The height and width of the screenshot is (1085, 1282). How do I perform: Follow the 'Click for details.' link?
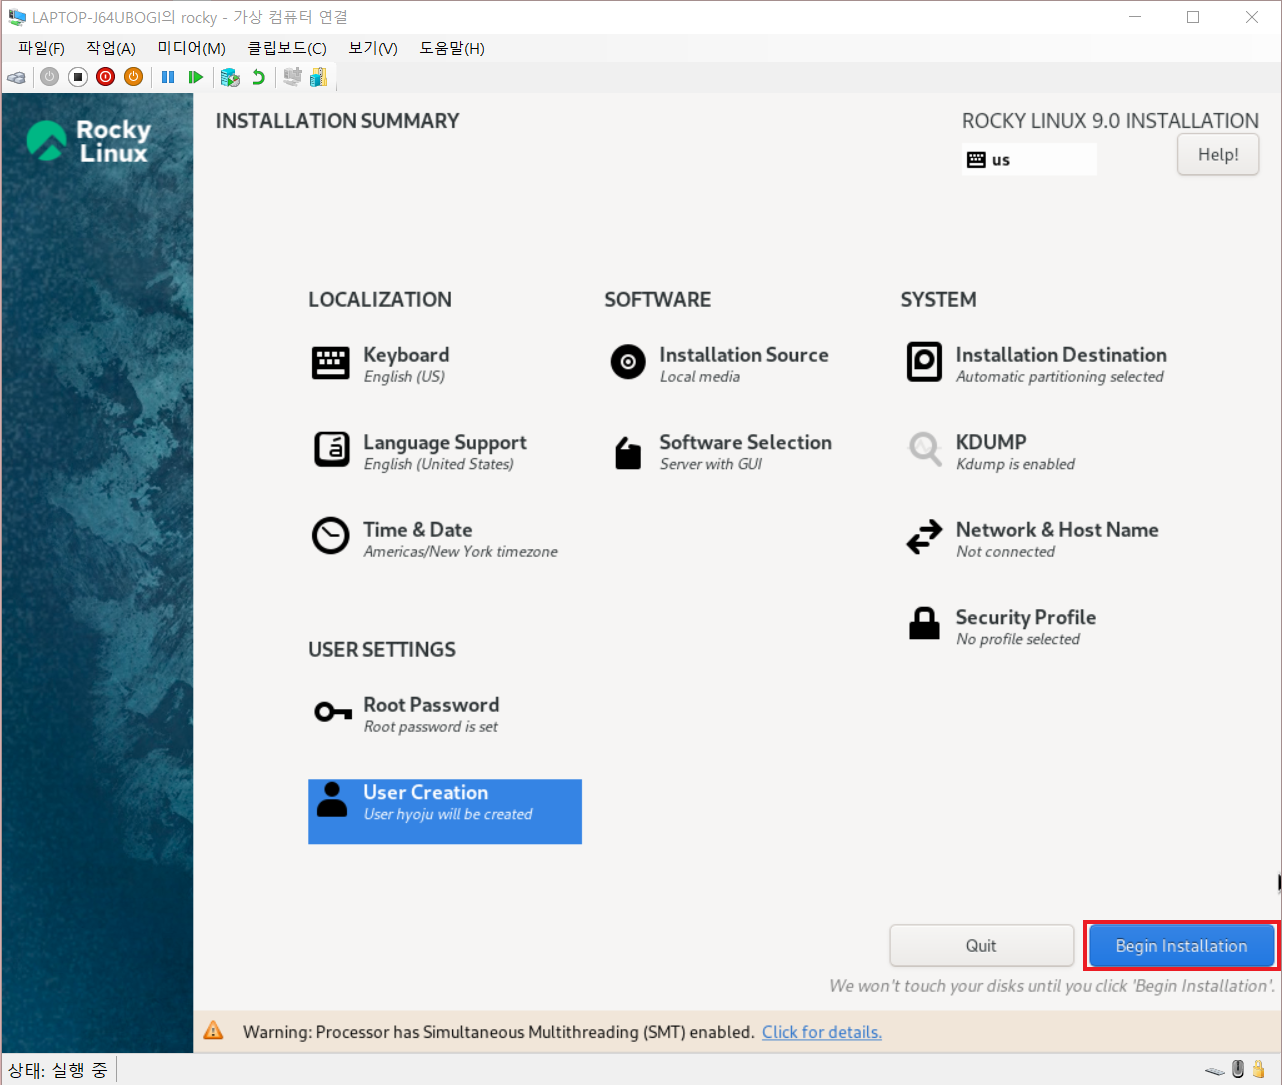click(822, 1032)
